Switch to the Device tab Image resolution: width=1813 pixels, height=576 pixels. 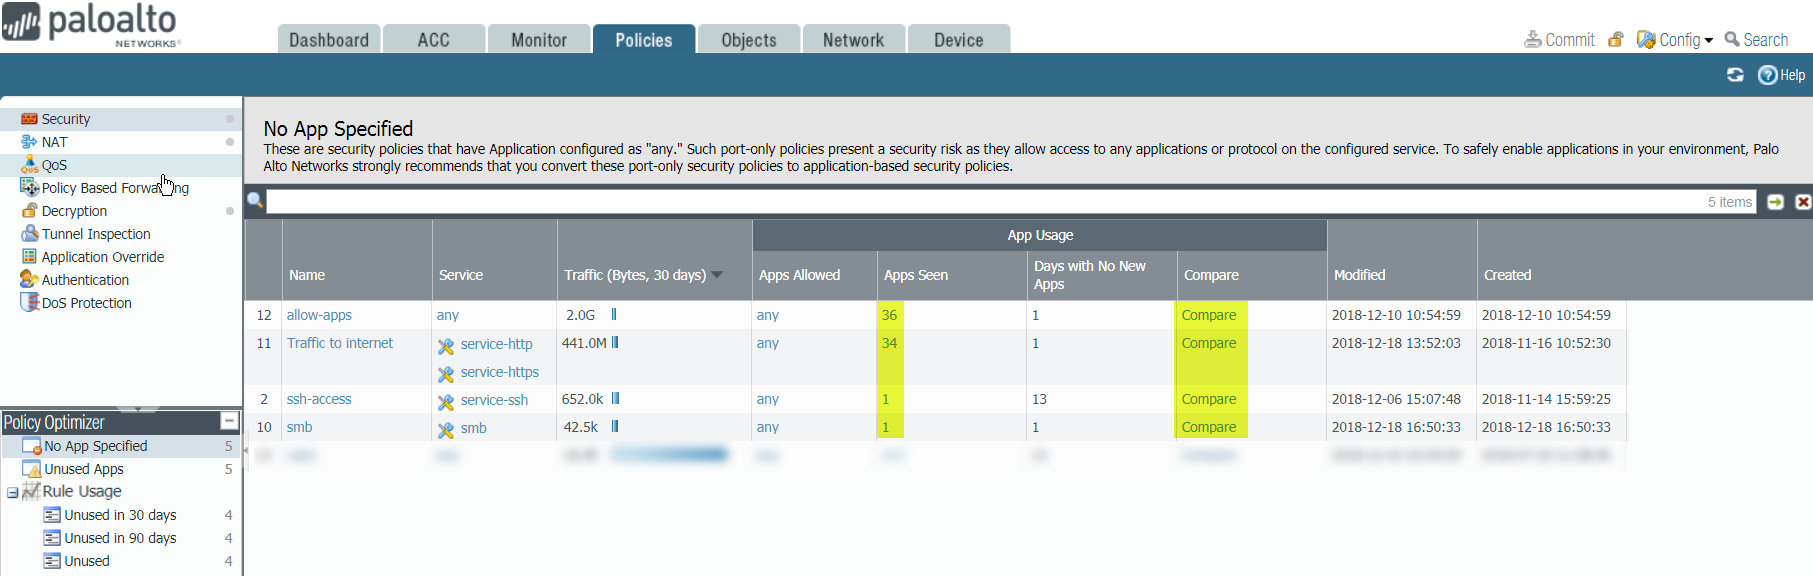tap(959, 39)
